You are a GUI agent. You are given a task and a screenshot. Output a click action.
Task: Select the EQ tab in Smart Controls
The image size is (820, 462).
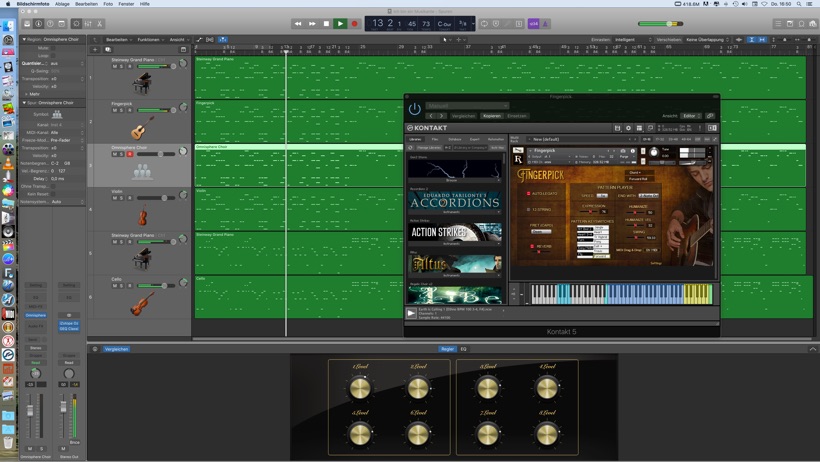(463, 349)
